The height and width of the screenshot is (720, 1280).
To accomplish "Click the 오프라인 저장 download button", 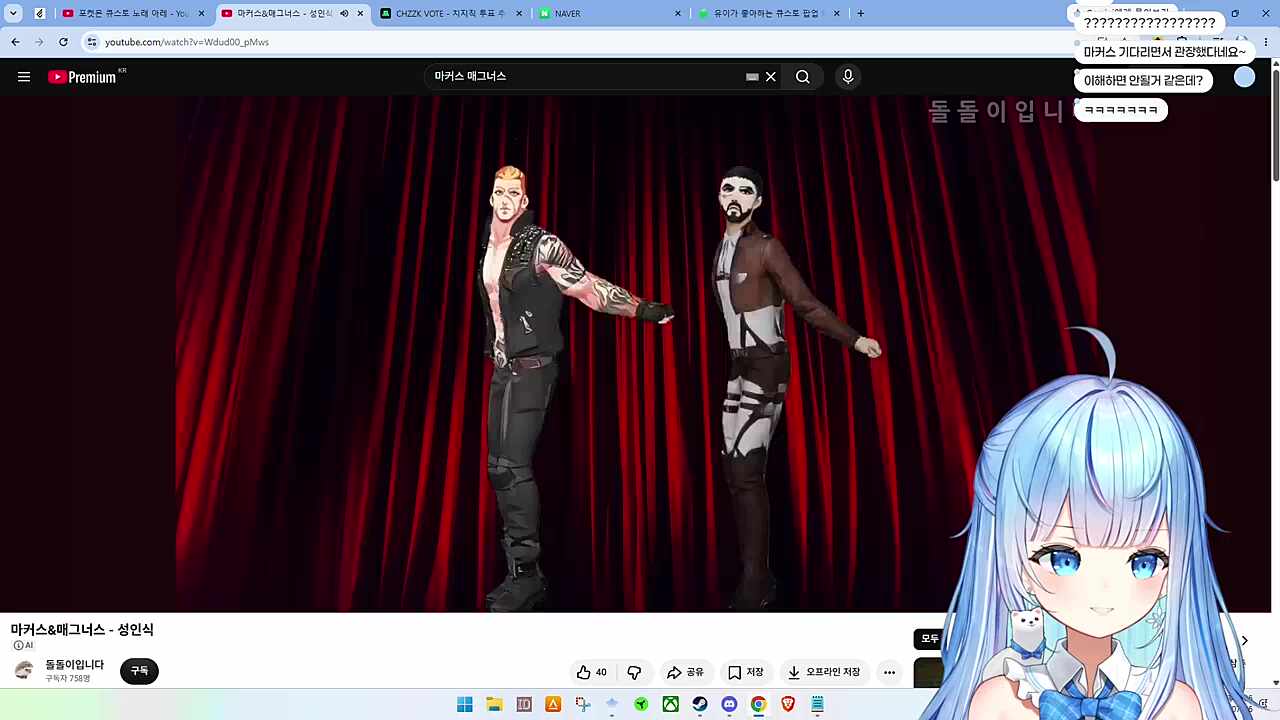I will tap(824, 672).
